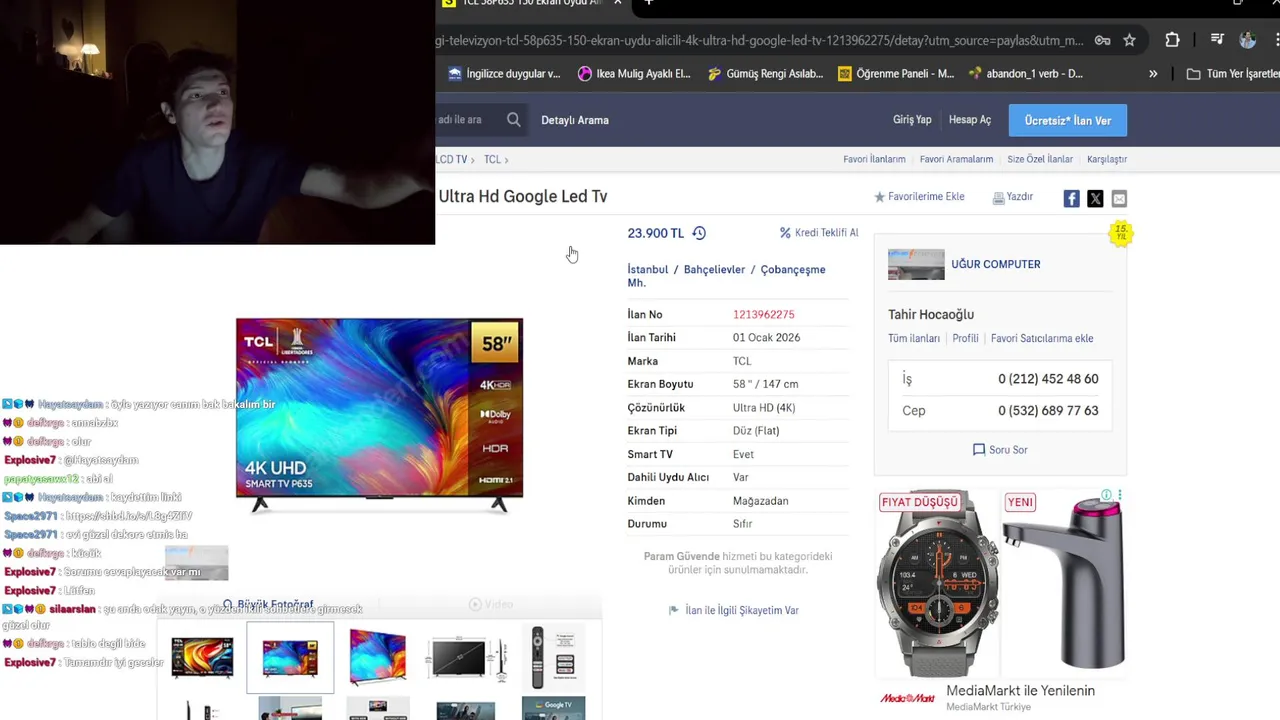
Task: Open the İstanbul location link
Action: point(647,270)
